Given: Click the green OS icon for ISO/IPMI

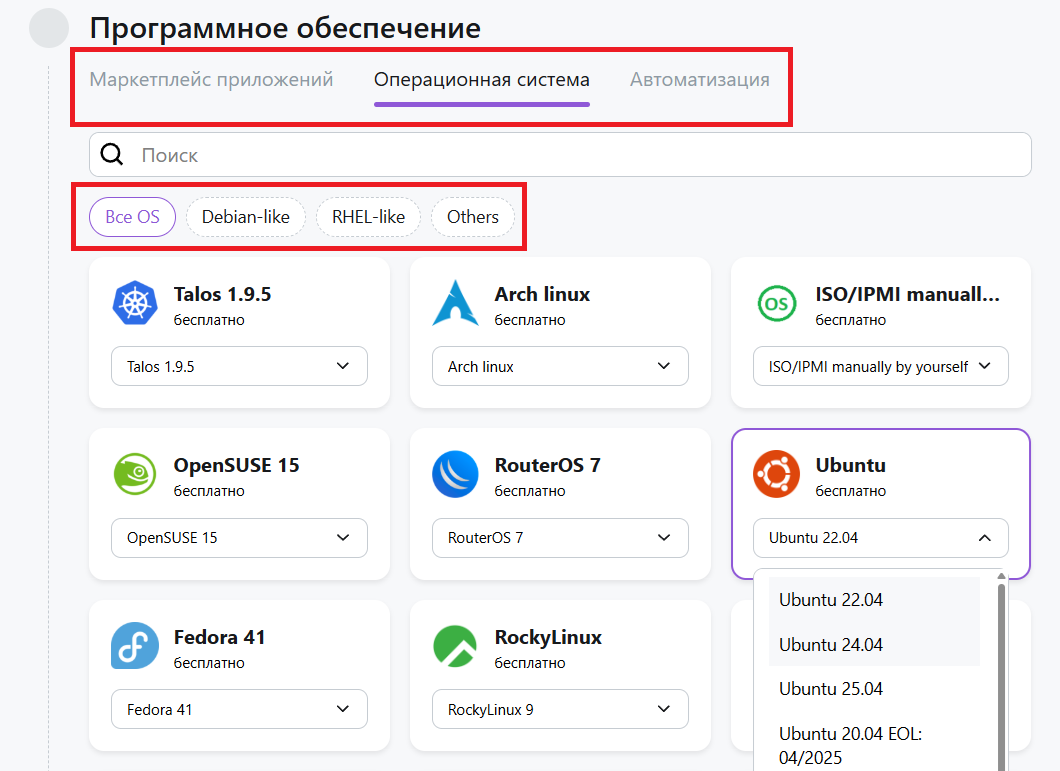Looking at the screenshot, I should point(777,303).
